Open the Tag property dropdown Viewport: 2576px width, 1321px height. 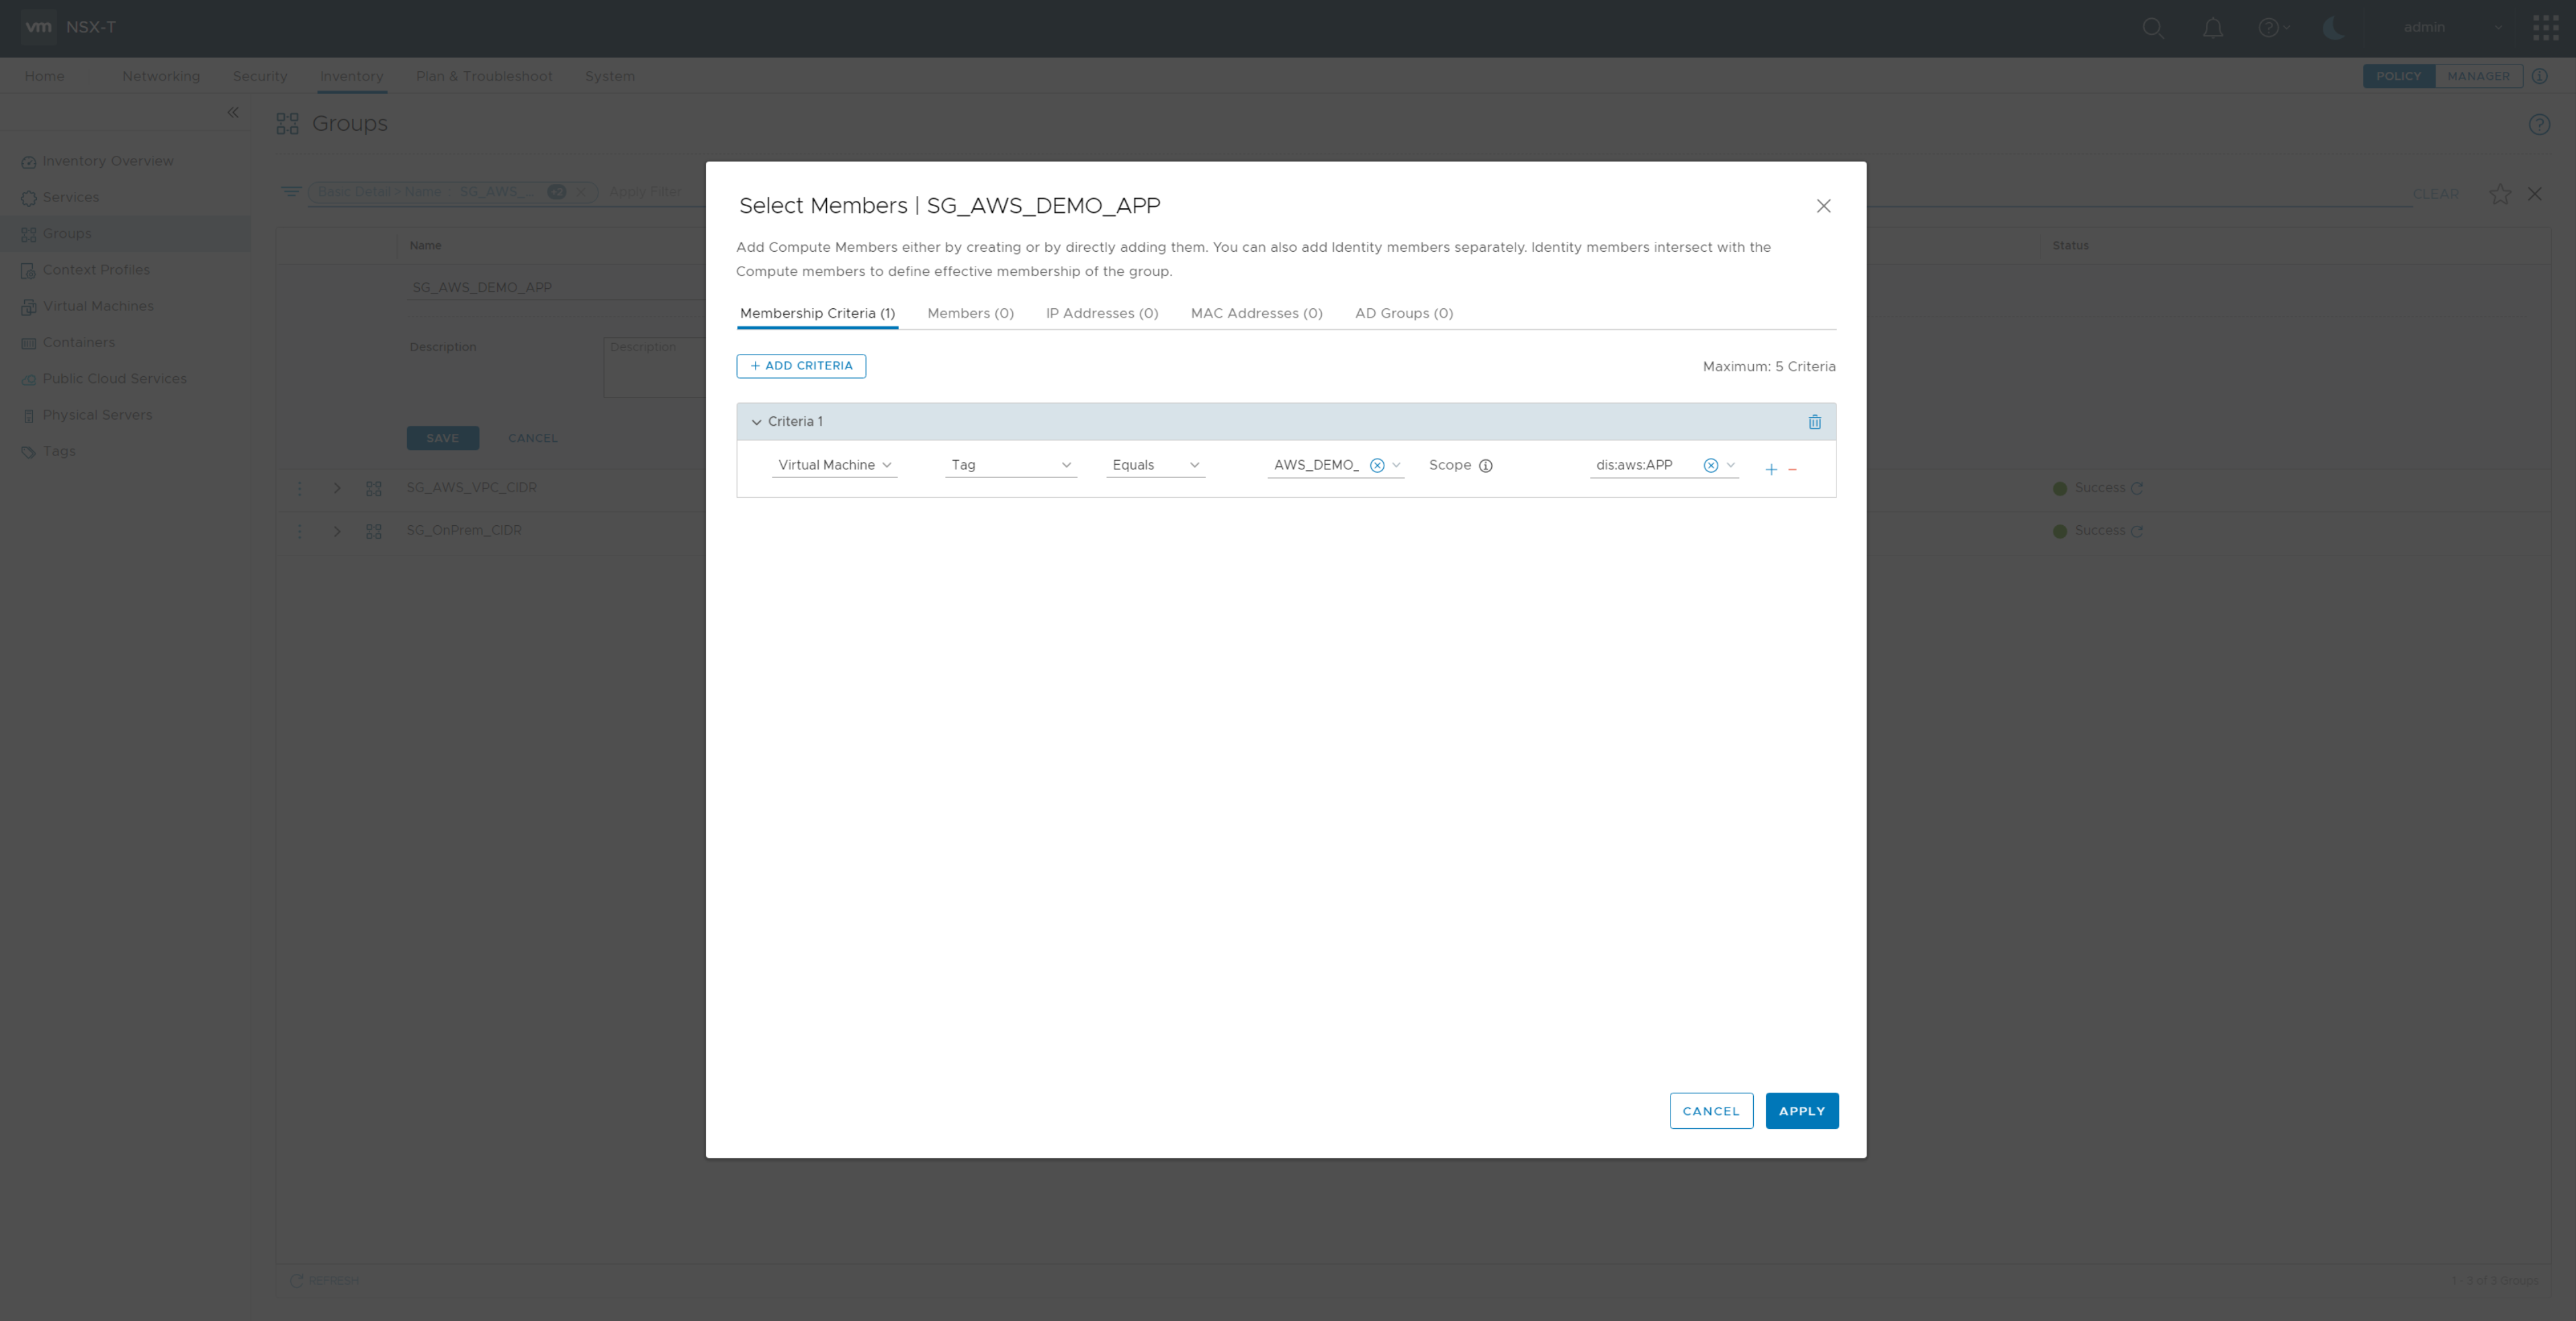coord(1010,465)
